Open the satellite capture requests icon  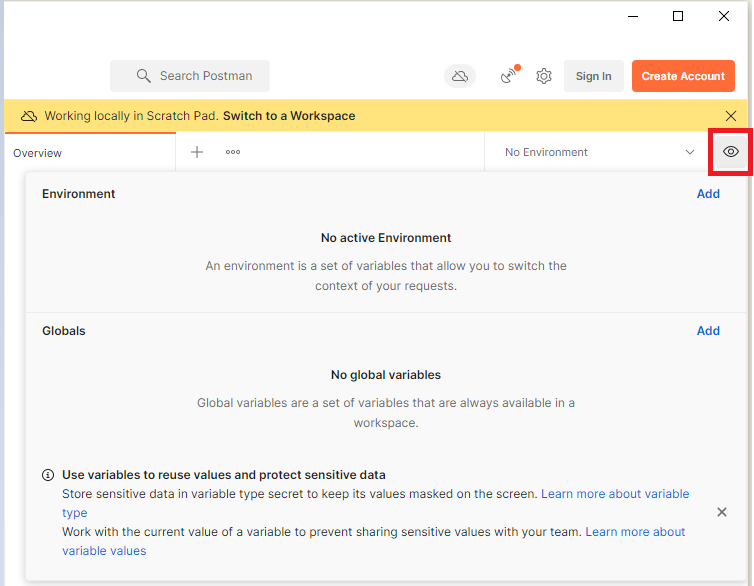click(509, 75)
